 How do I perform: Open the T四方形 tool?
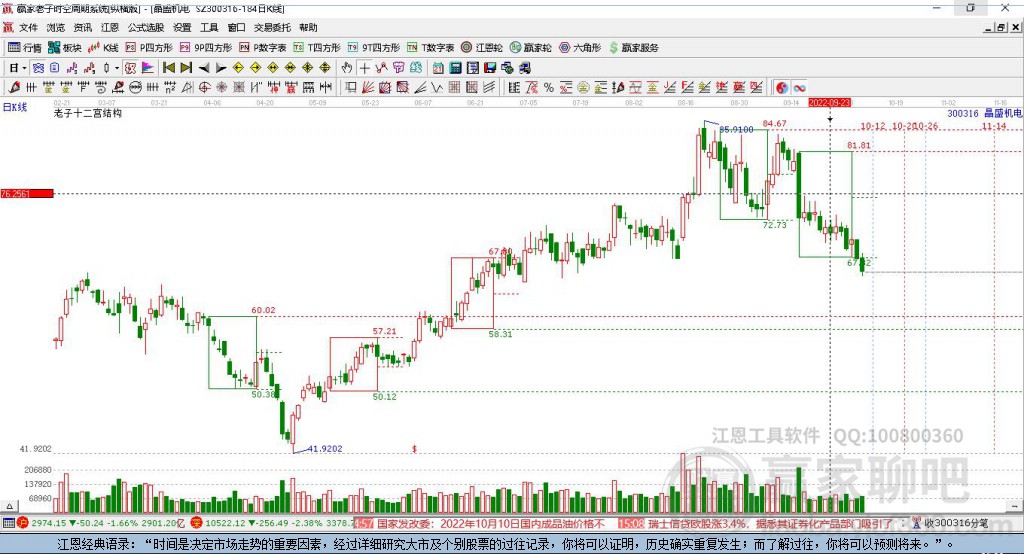pyautogui.click(x=317, y=48)
